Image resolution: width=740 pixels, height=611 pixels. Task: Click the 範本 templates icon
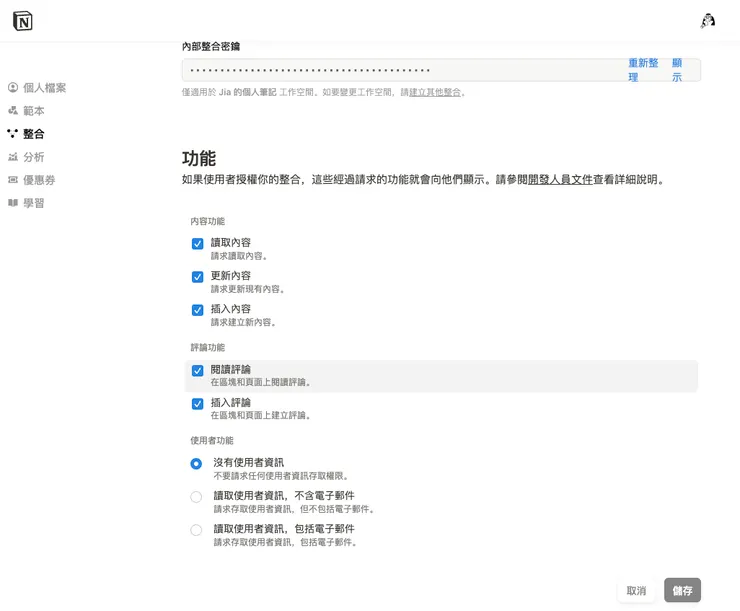click(x=13, y=110)
